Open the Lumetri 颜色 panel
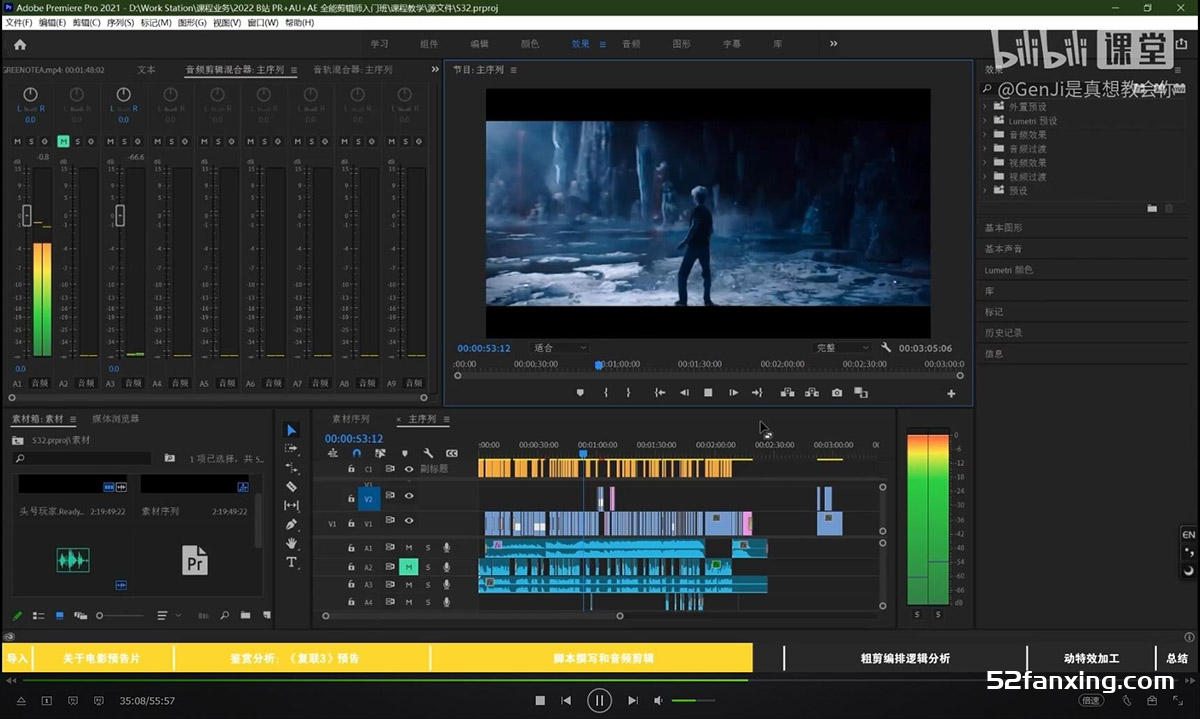The width and height of the screenshot is (1200, 719). click(1009, 270)
